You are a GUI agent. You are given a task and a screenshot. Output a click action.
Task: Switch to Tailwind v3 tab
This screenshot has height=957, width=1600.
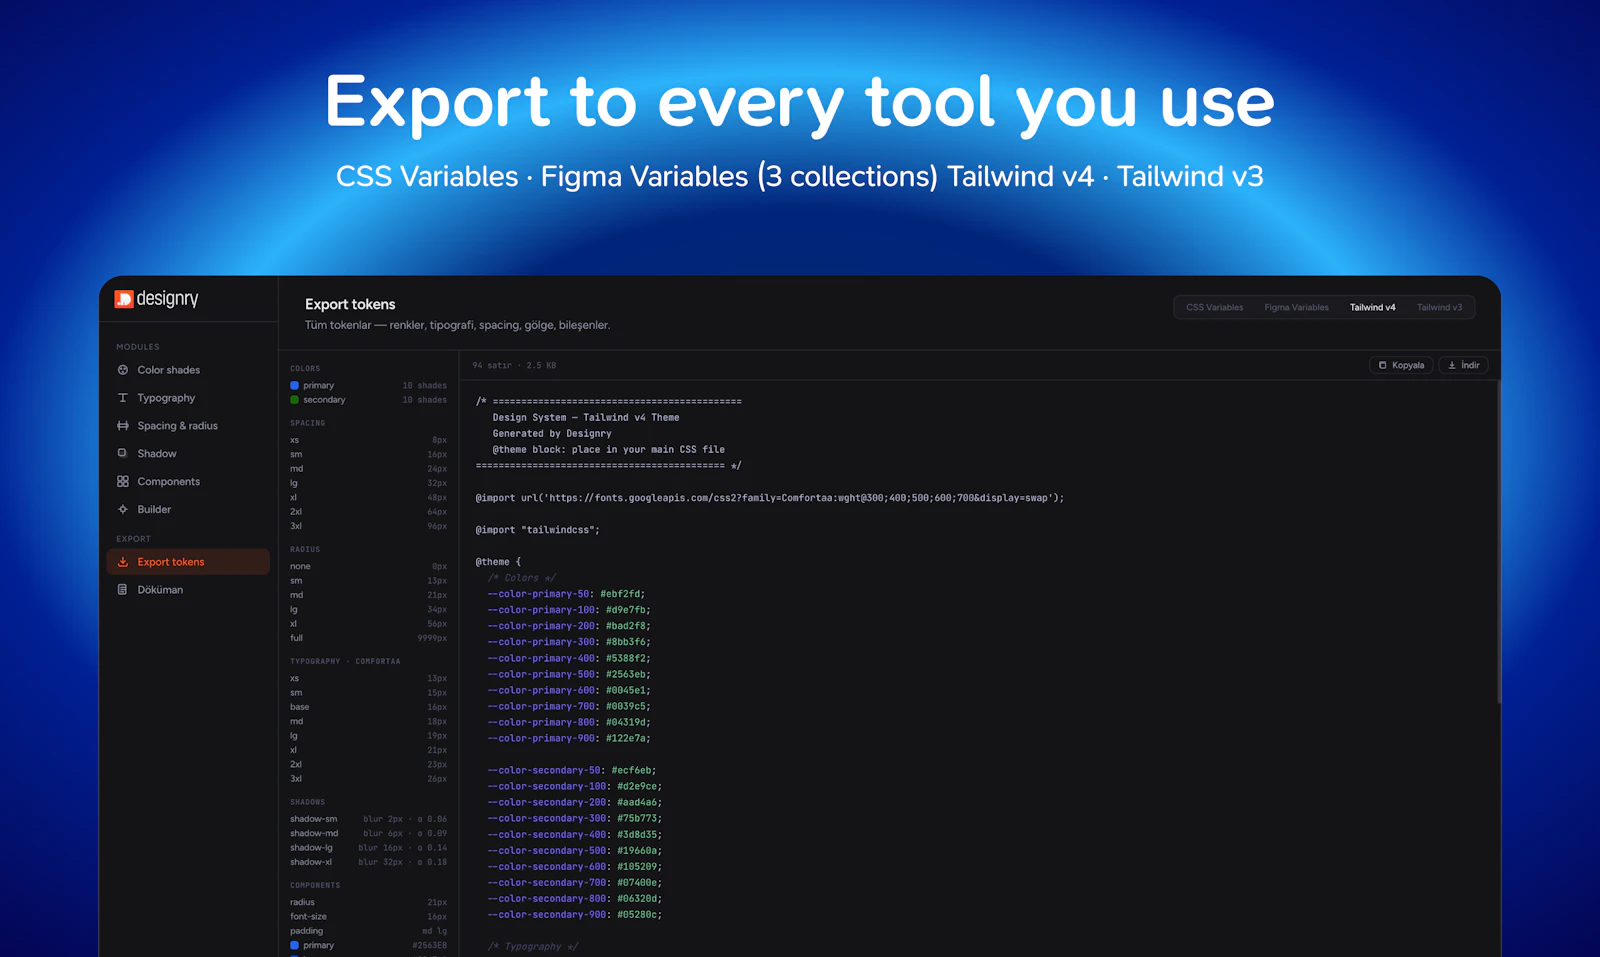pyautogui.click(x=1439, y=308)
